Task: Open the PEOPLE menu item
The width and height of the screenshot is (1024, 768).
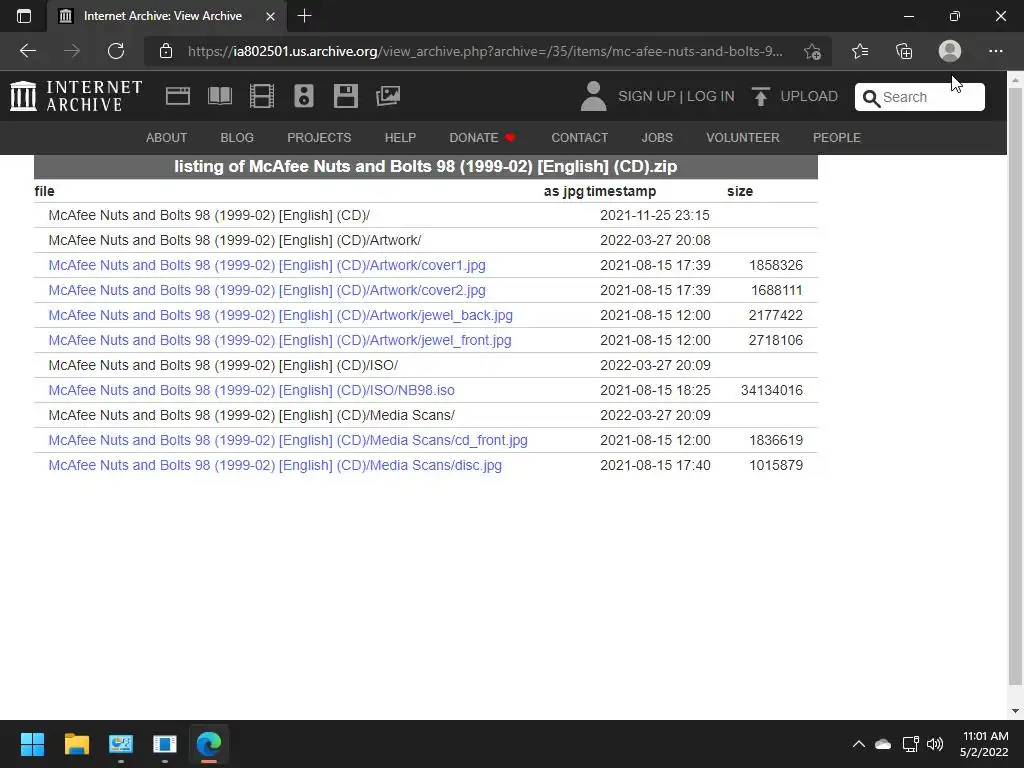Action: pyautogui.click(x=837, y=138)
